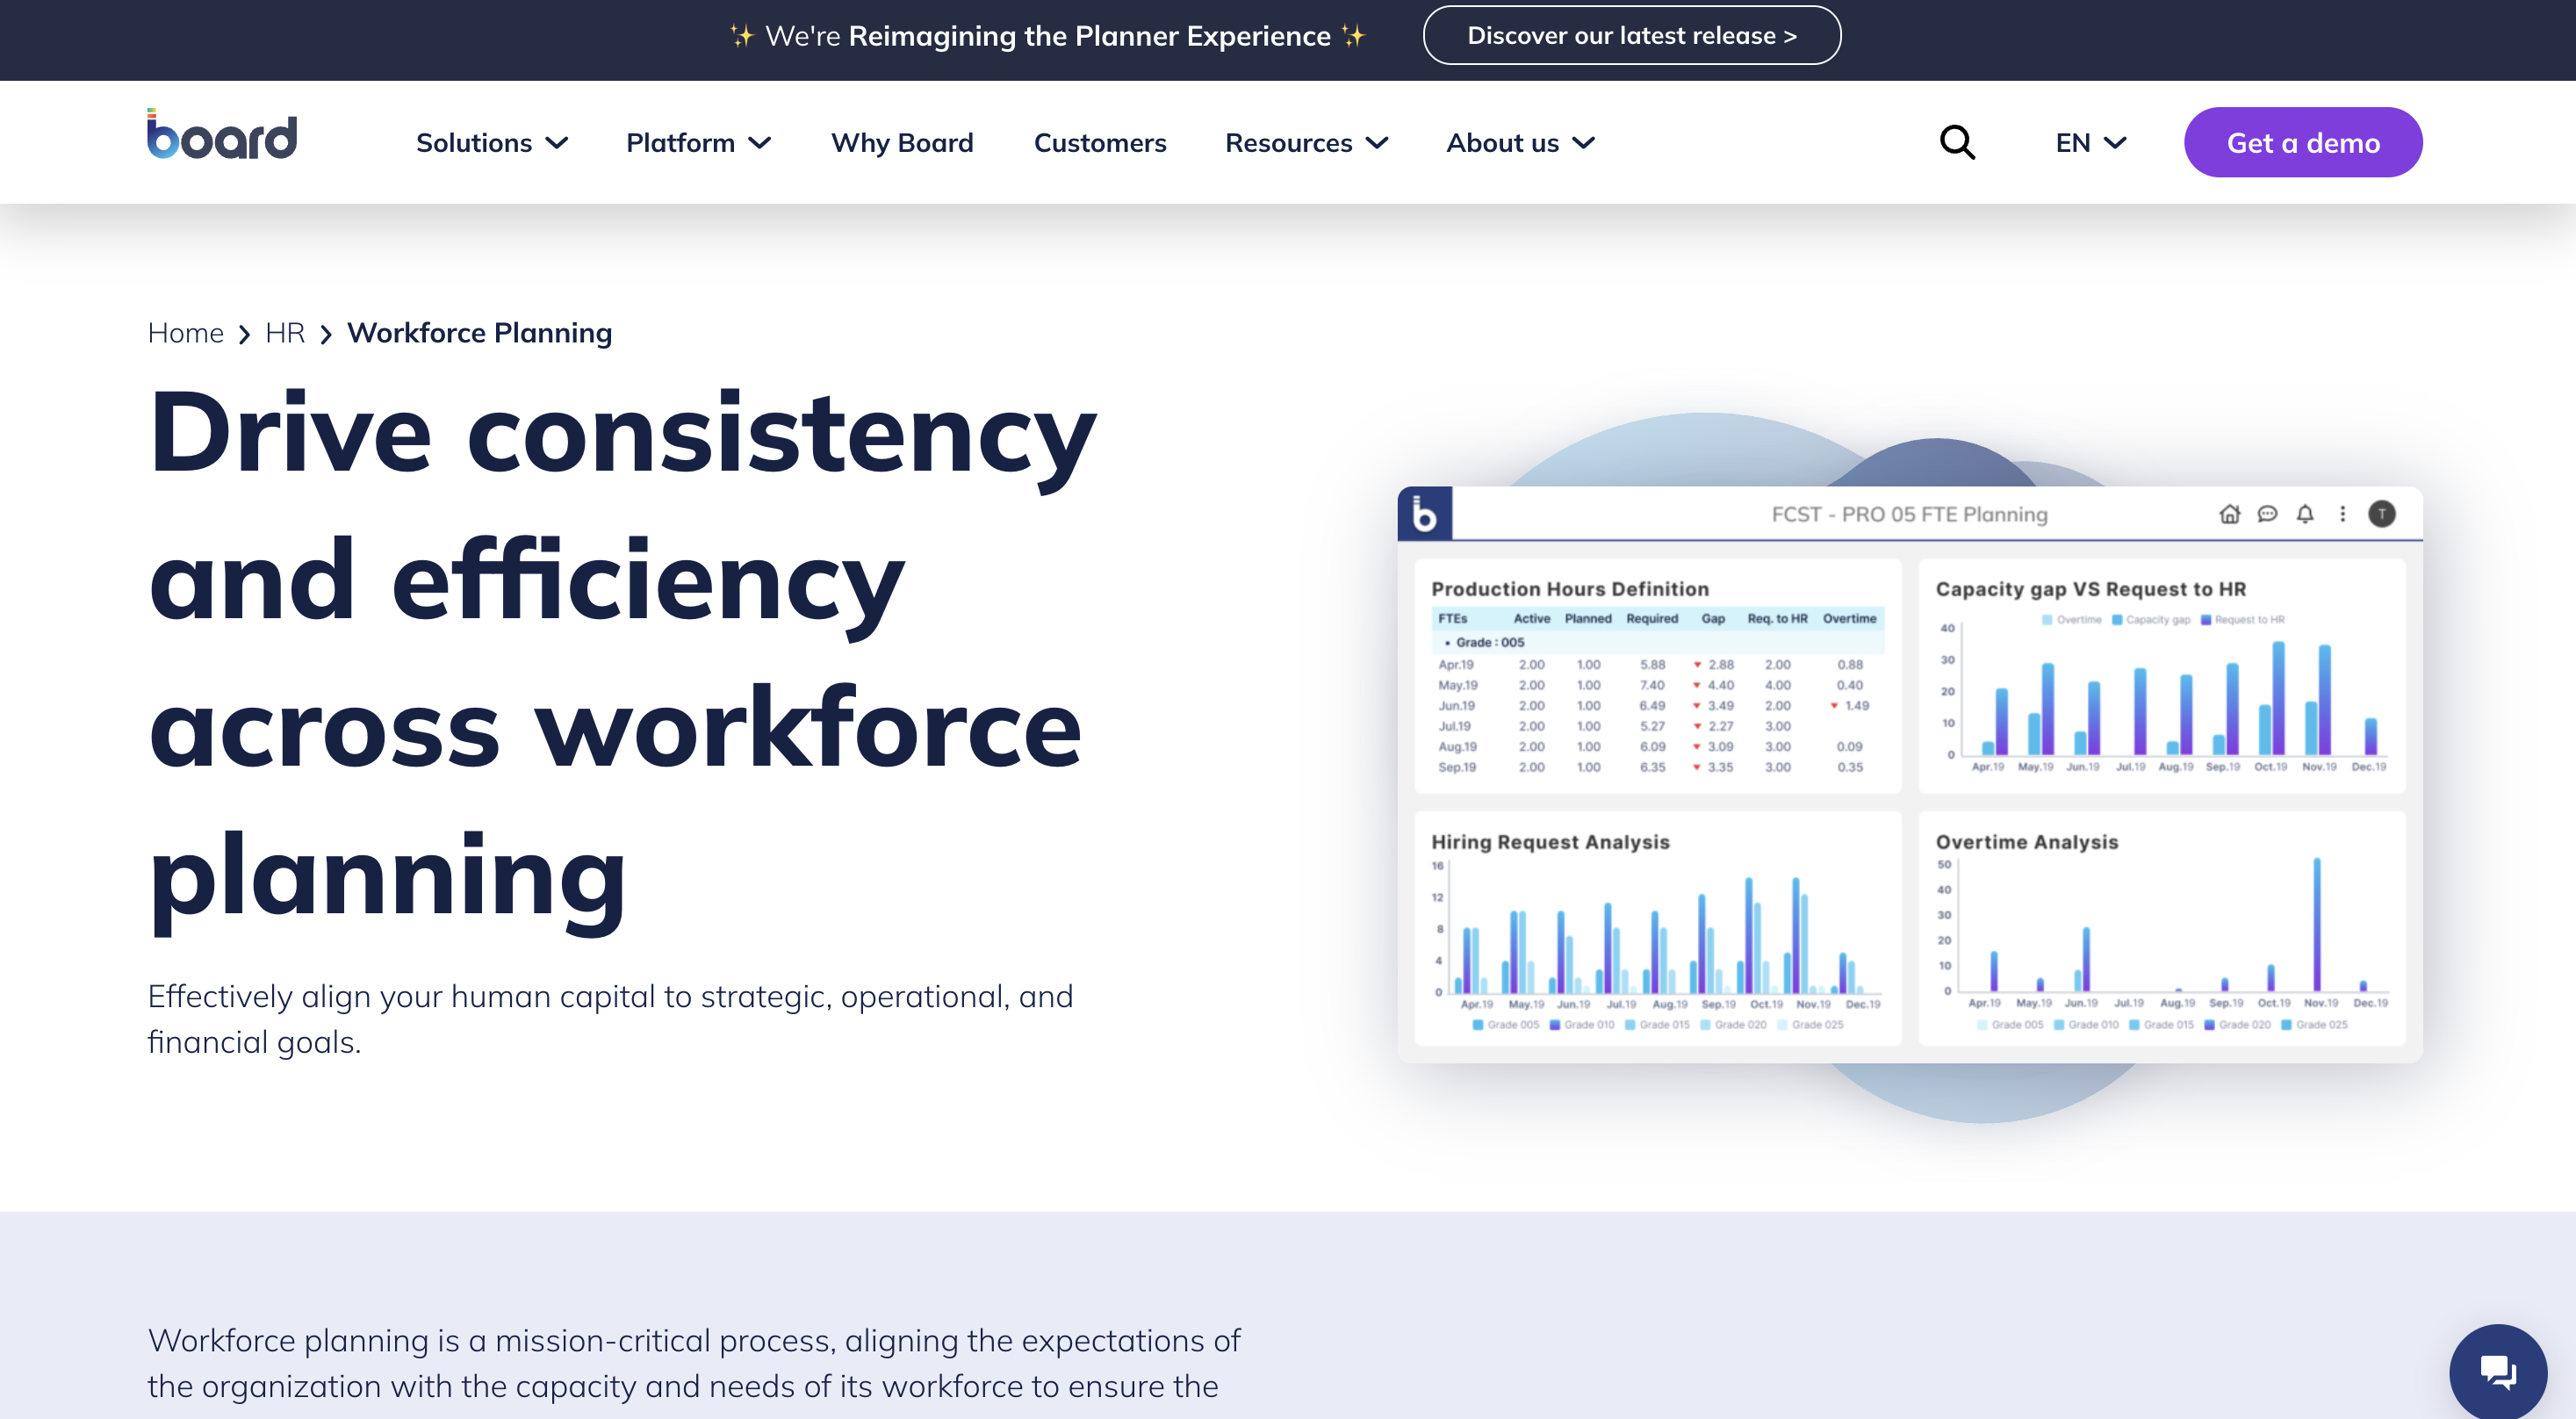Expand the About us menu
This screenshot has width=2576, height=1419.
[1520, 143]
